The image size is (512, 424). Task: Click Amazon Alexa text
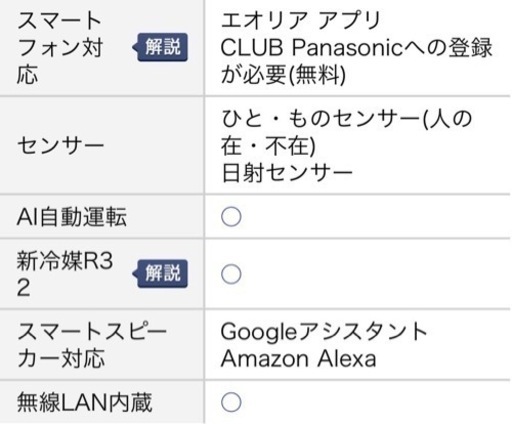[x=299, y=359]
